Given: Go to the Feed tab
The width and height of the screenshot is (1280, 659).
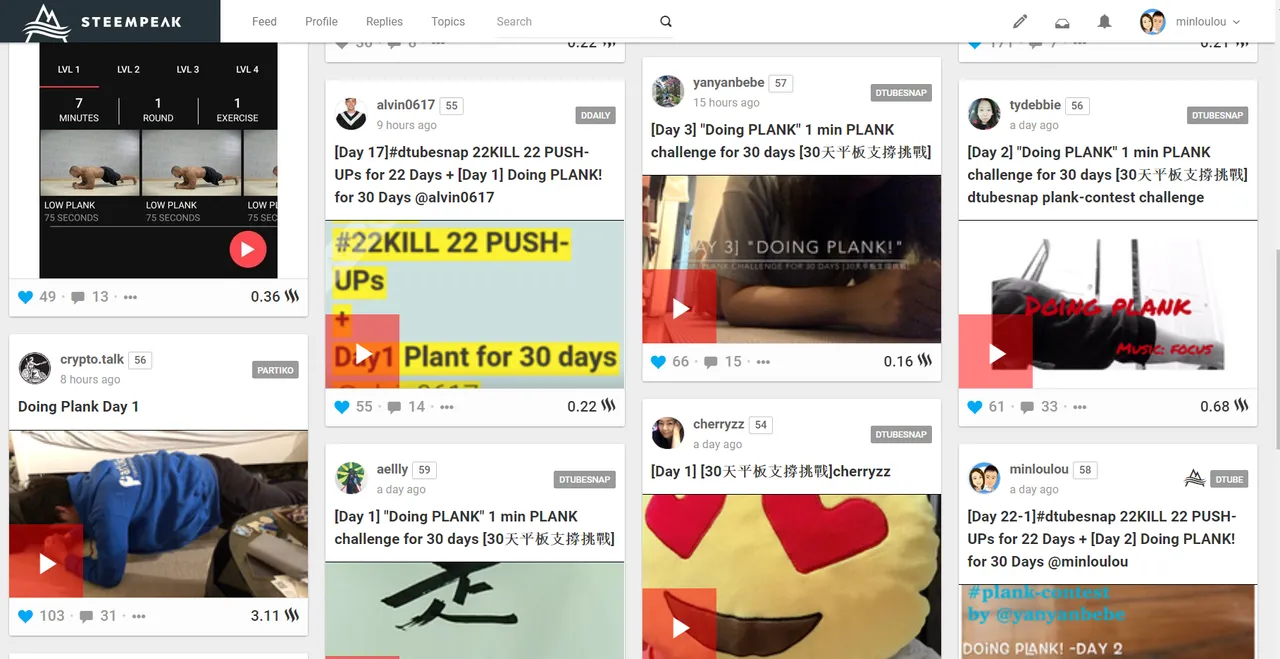Looking at the screenshot, I should tap(264, 21).
